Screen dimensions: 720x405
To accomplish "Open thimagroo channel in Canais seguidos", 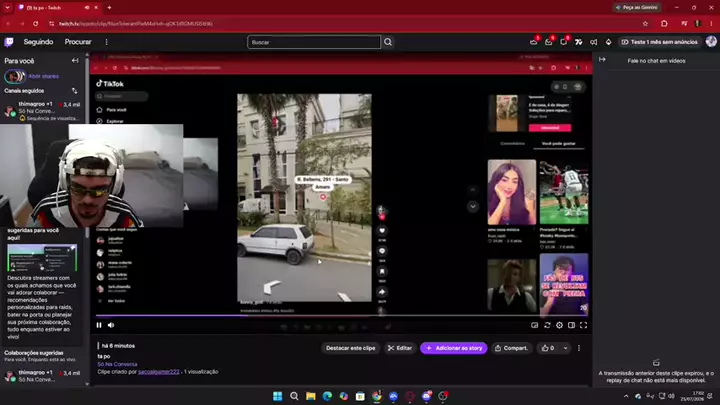I will click(42, 111).
